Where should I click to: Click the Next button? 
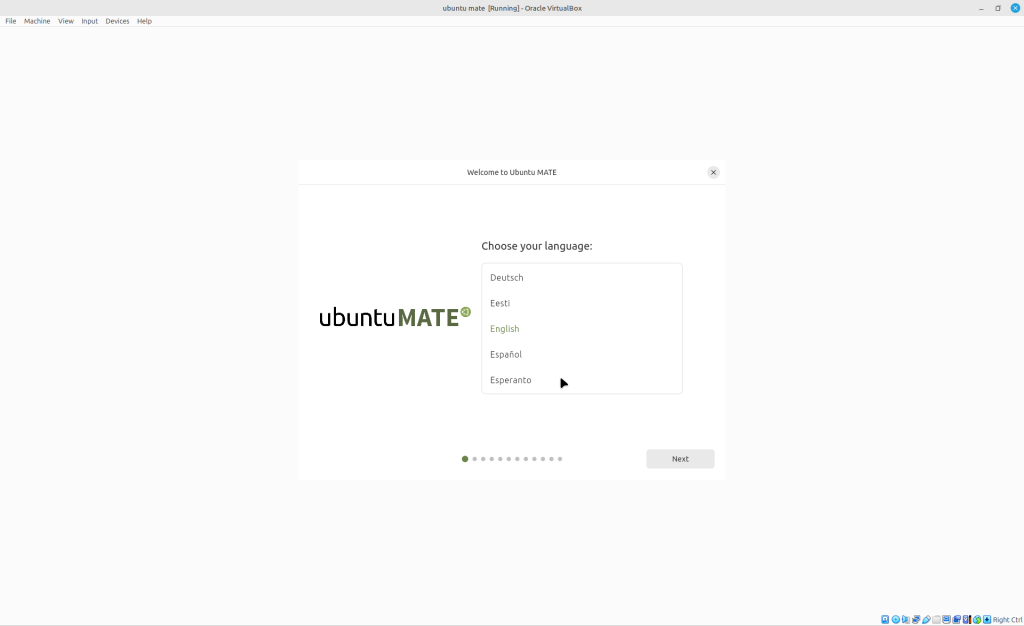tap(680, 459)
